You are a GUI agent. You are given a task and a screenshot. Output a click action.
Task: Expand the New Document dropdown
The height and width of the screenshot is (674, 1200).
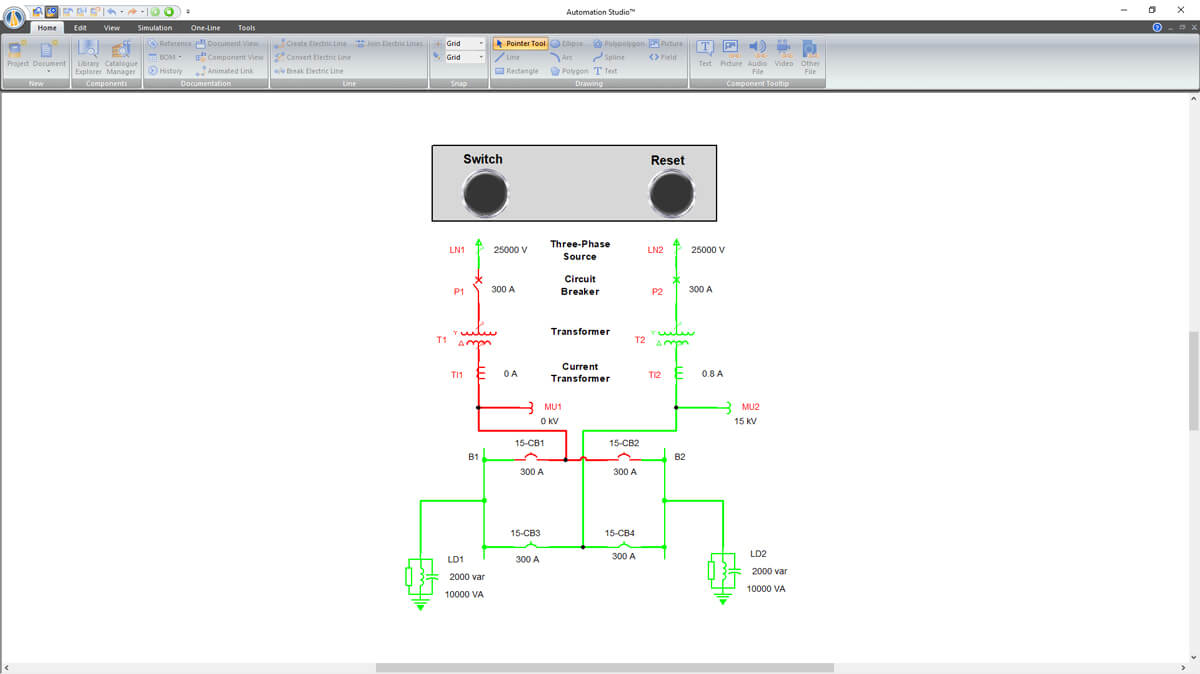[49, 72]
